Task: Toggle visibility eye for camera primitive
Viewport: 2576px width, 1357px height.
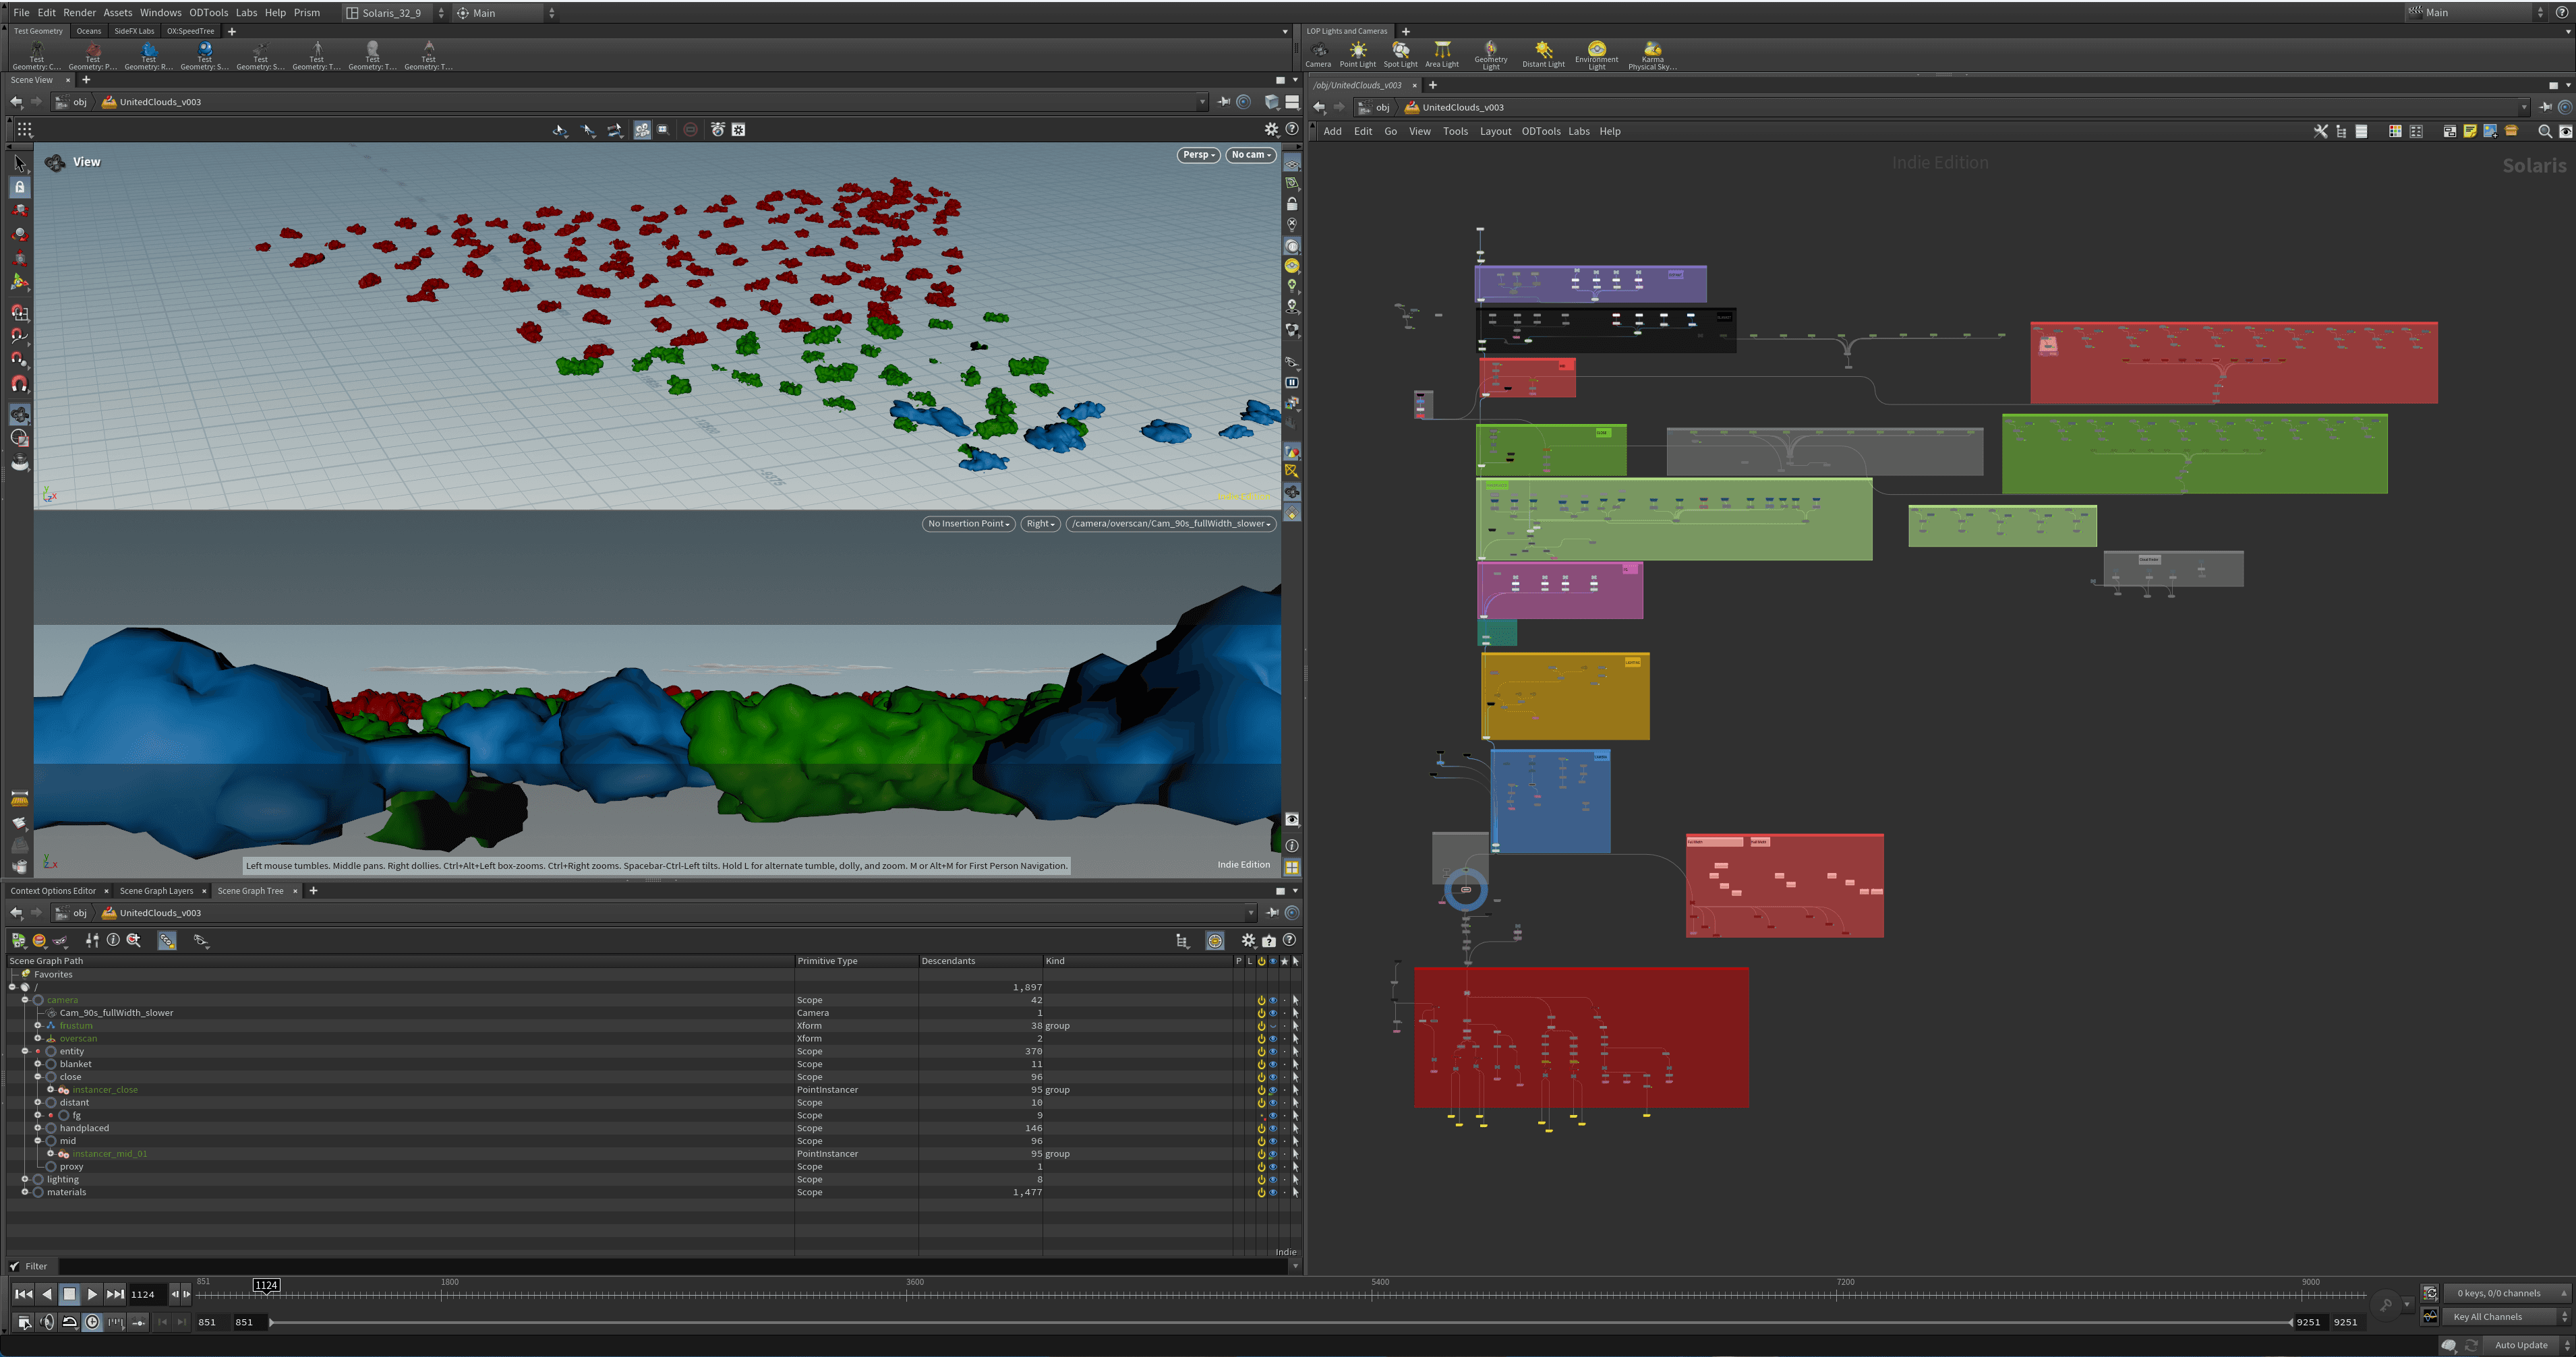Action: pyautogui.click(x=1273, y=1000)
